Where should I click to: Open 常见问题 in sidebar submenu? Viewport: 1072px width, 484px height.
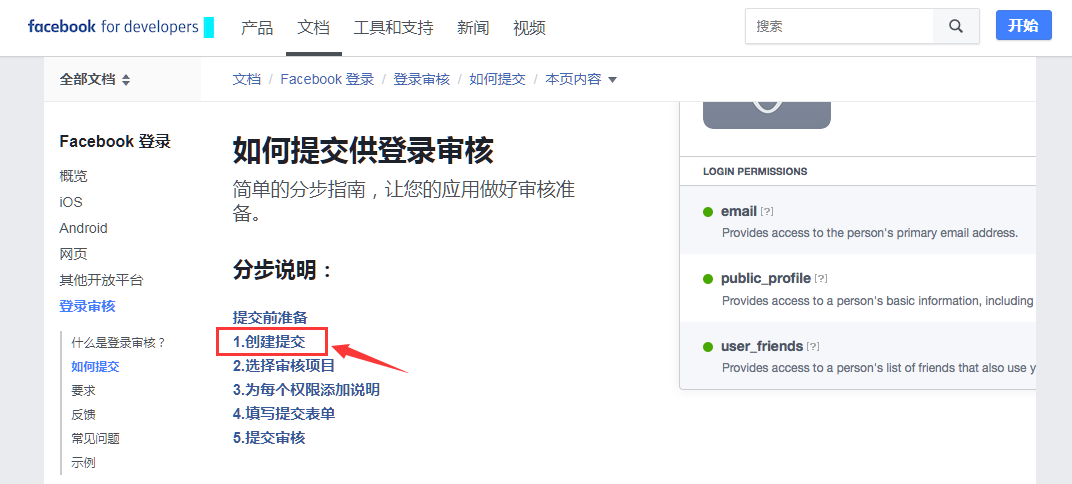point(95,438)
